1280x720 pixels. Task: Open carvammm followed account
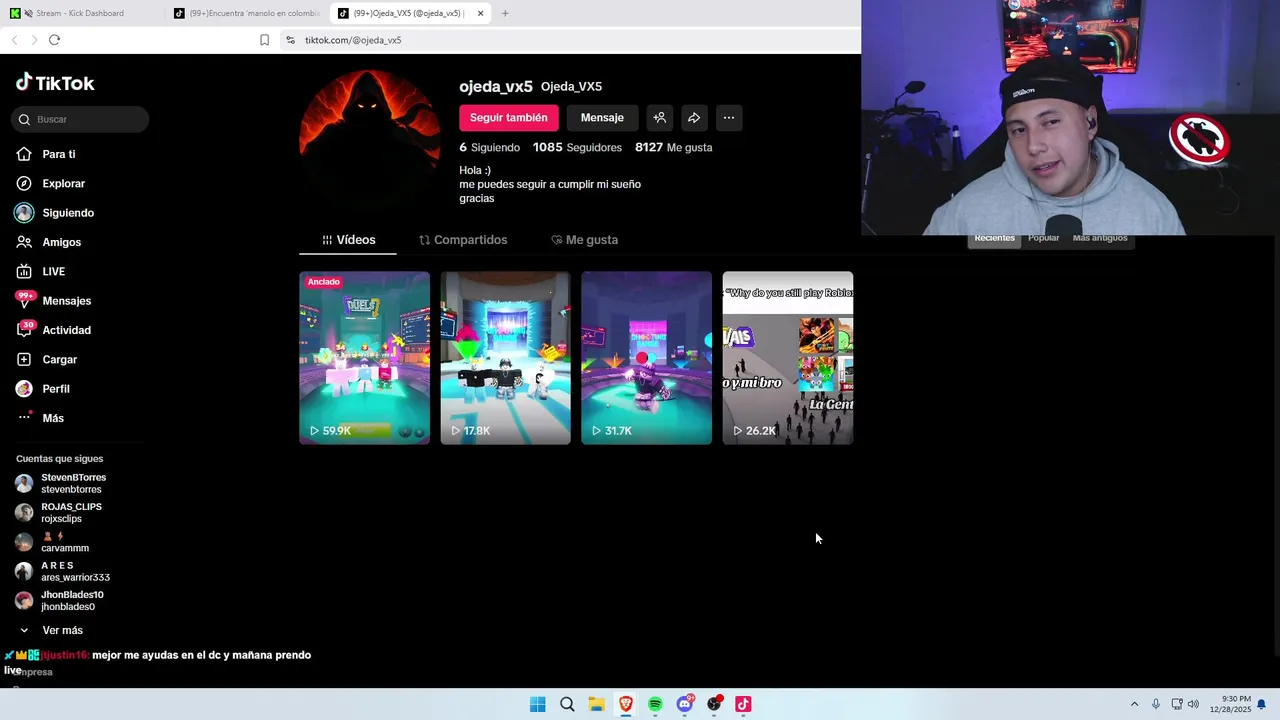pyautogui.click(x=53, y=542)
